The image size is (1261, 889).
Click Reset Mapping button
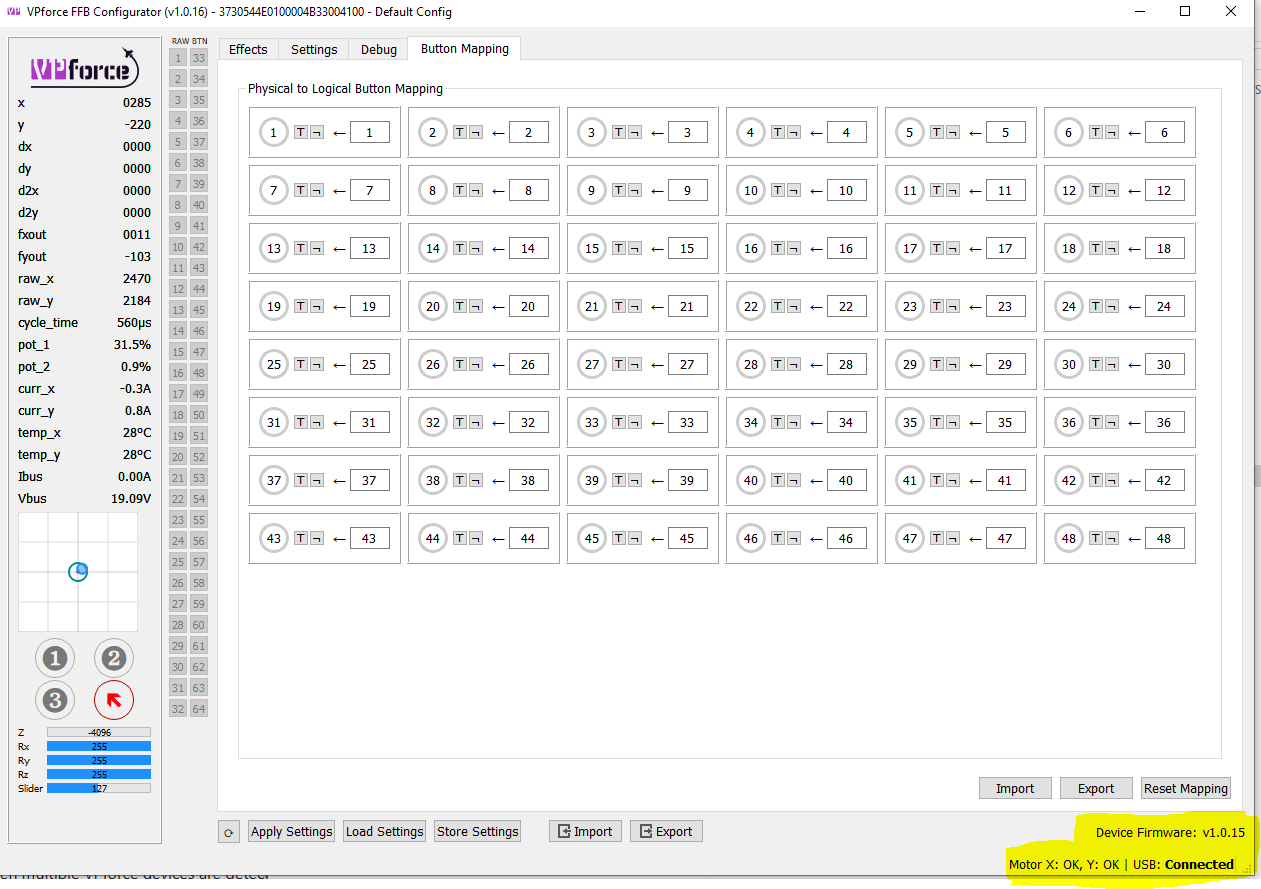[x=1186, y=788]
